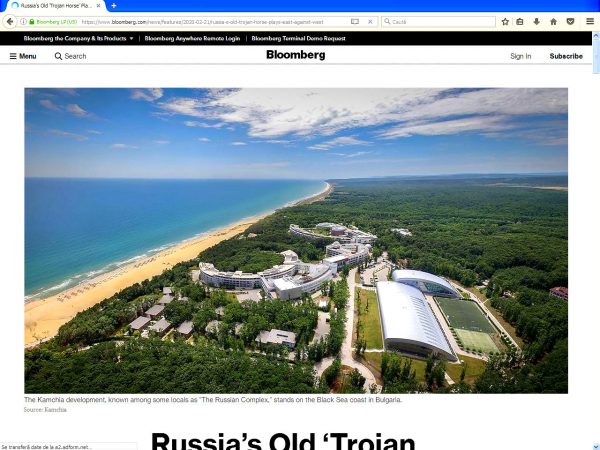600x450 pixels.
Task: Stop loading page with the X button
Action: coord(371,21)
